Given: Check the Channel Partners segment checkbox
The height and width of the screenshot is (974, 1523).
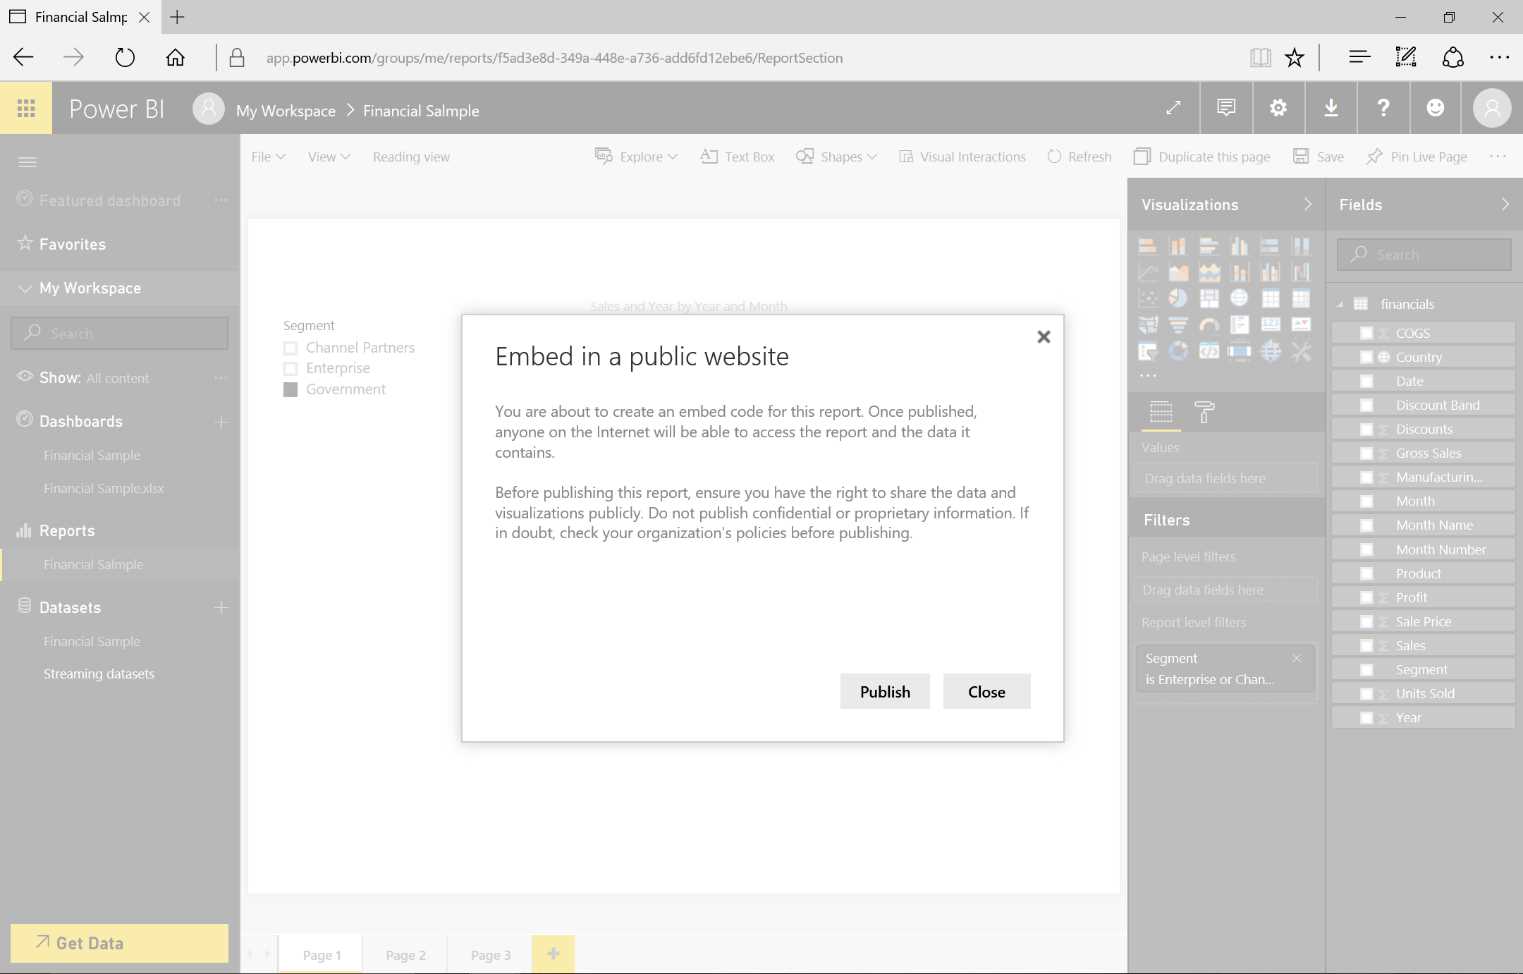Looking at the screenshot, I should coord(290,347).
